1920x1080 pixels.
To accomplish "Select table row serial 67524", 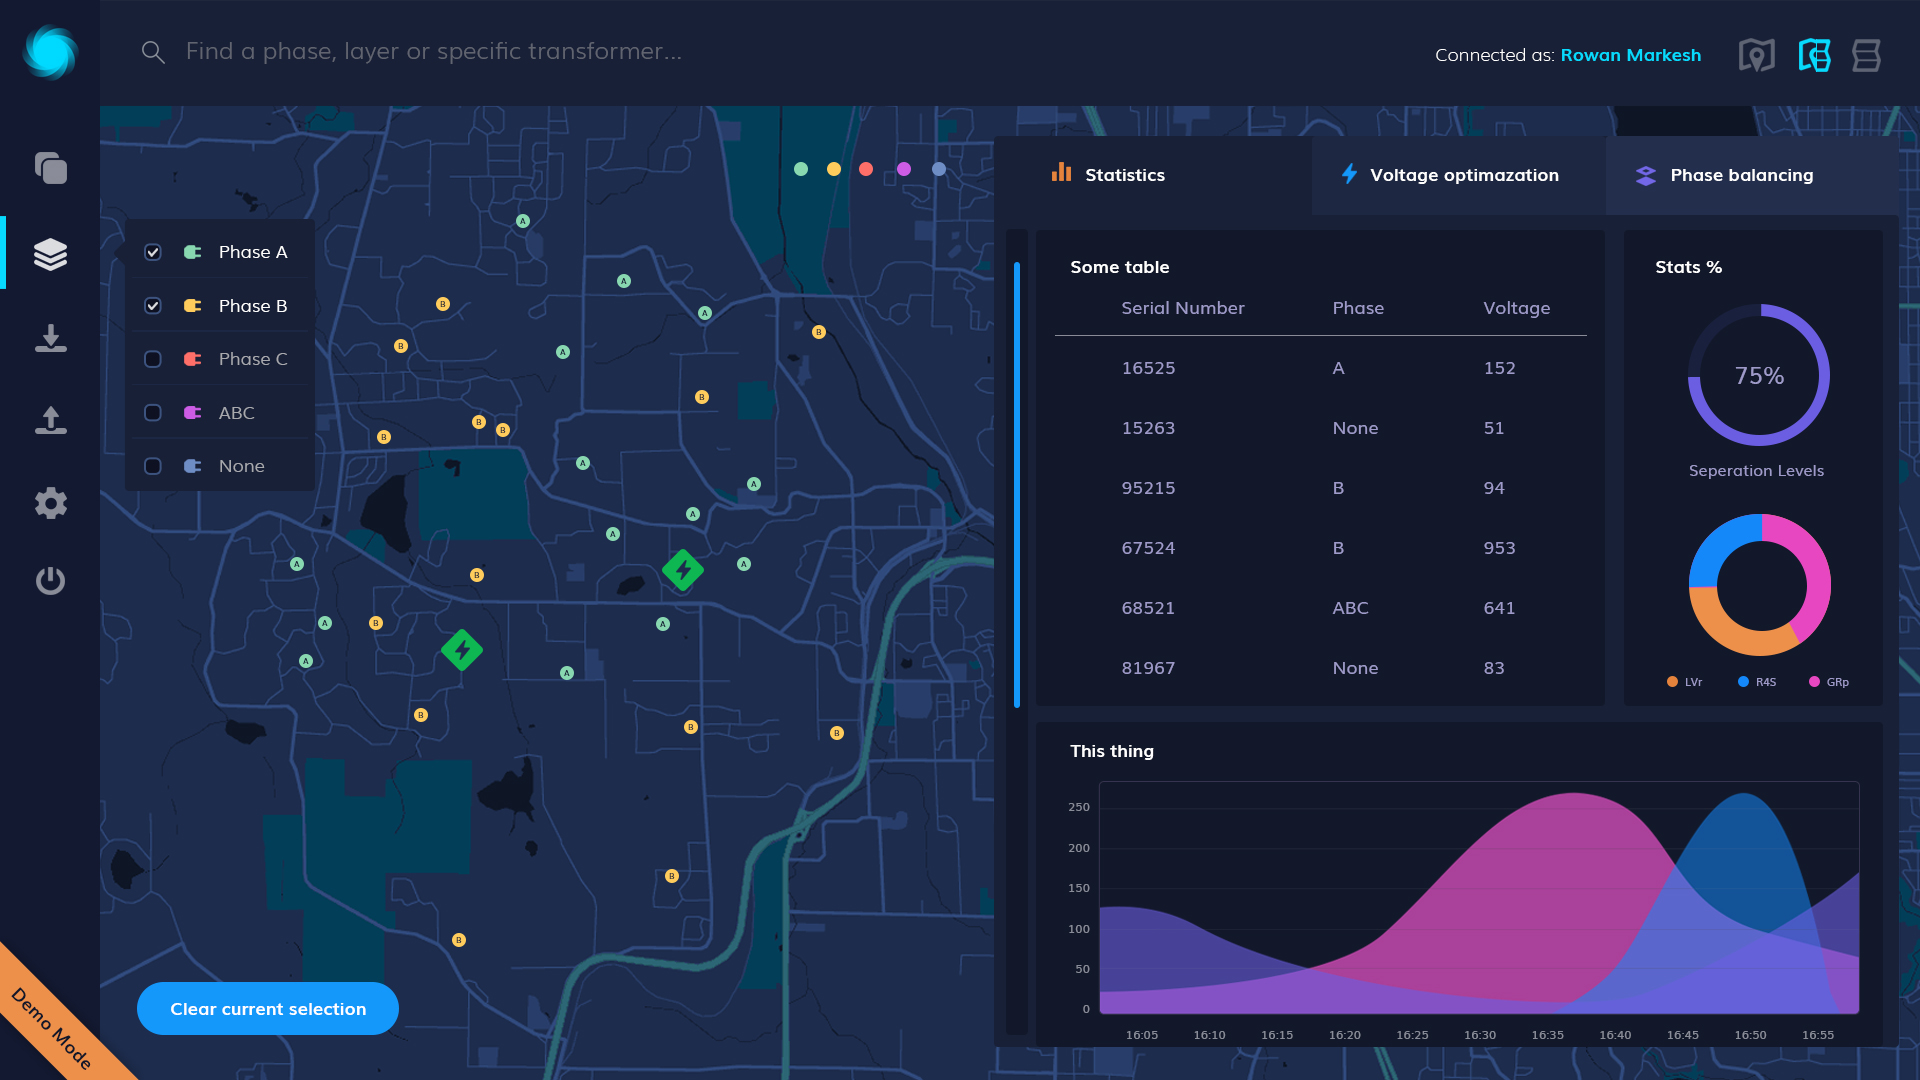I will tap(1320, 548).
